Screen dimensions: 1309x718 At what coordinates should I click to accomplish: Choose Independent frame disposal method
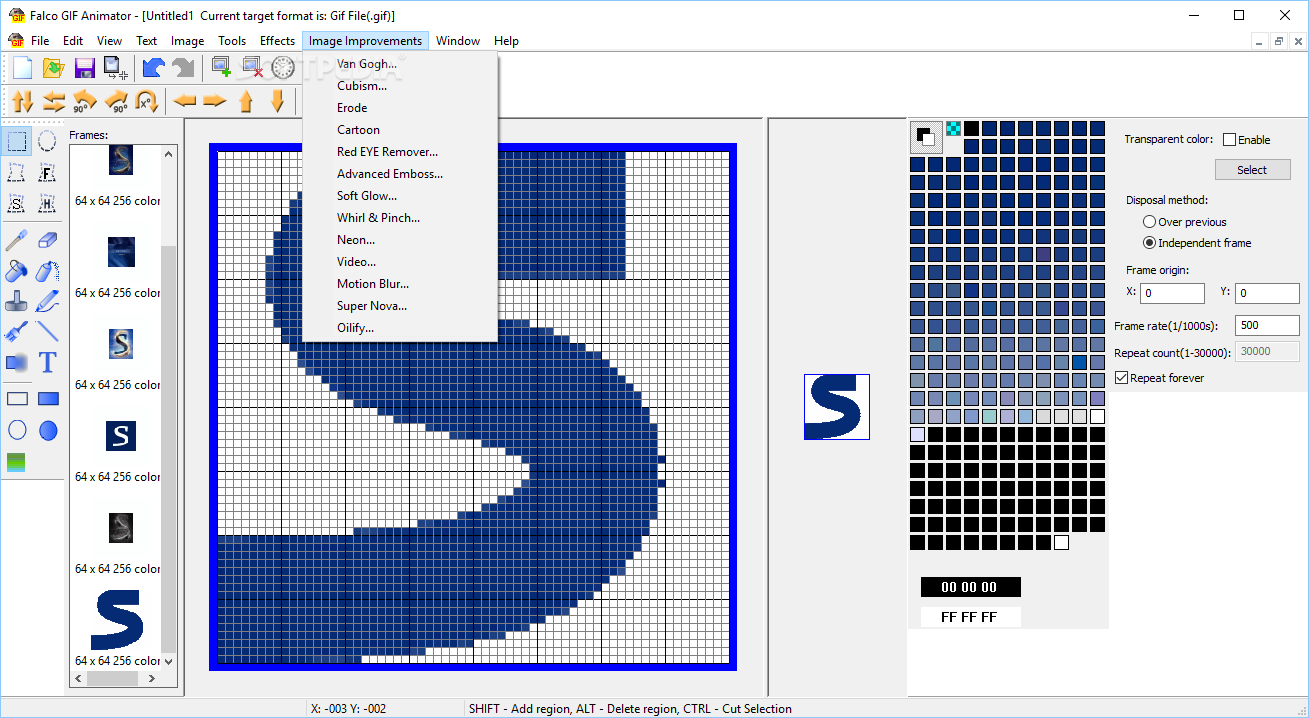[x=1149, y=243]
